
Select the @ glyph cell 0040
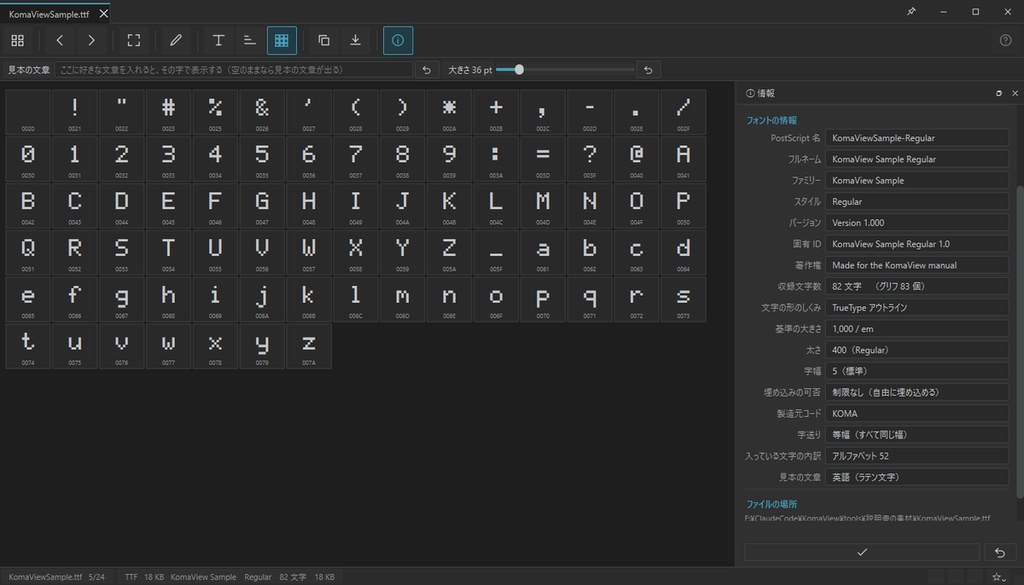click(637, 159)
